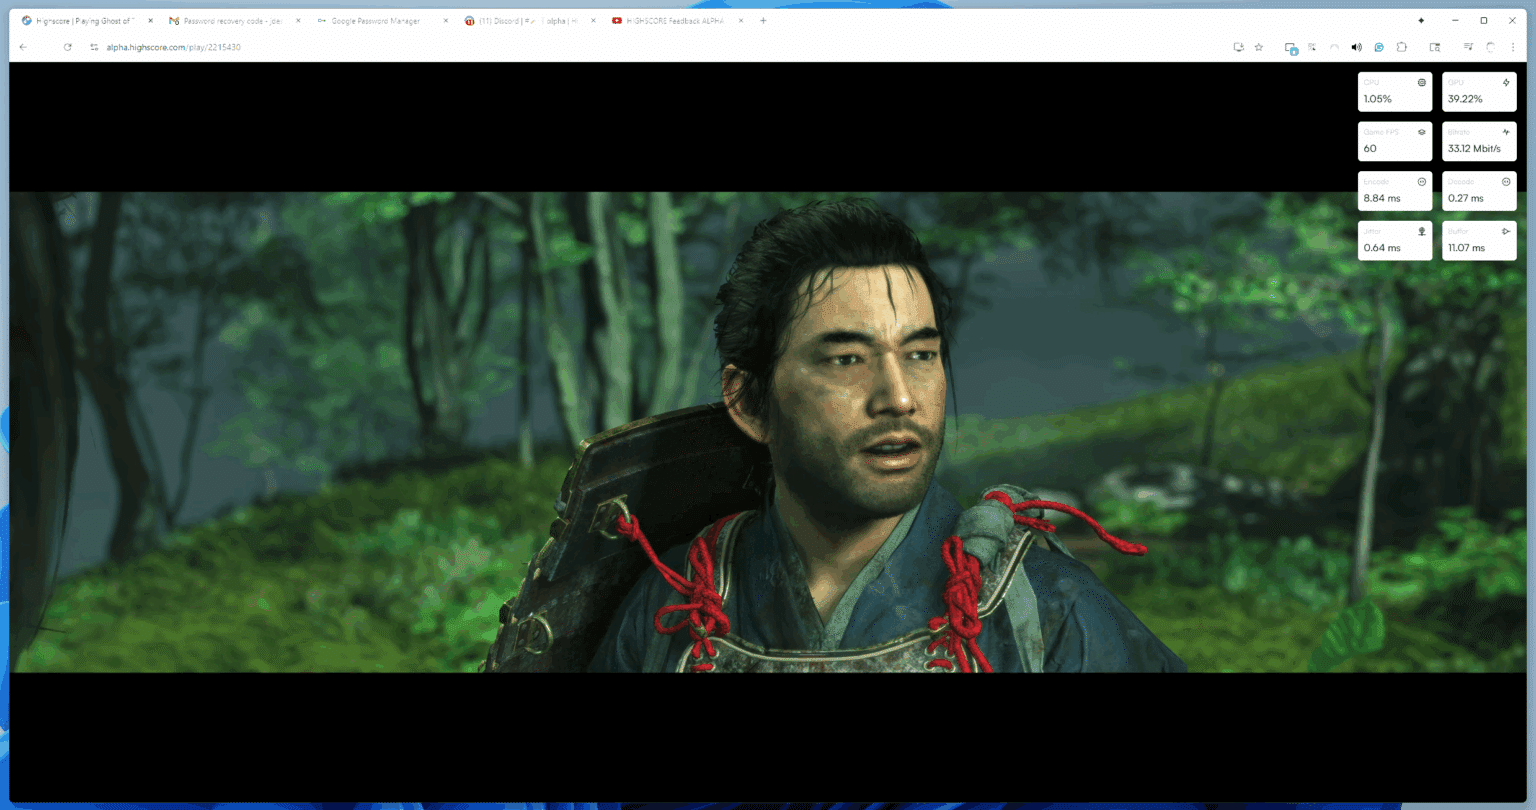This screenshot has width=1536, height=810.
Task: Bookmark this page with the star icon
Action: (x=1259, y=47)
